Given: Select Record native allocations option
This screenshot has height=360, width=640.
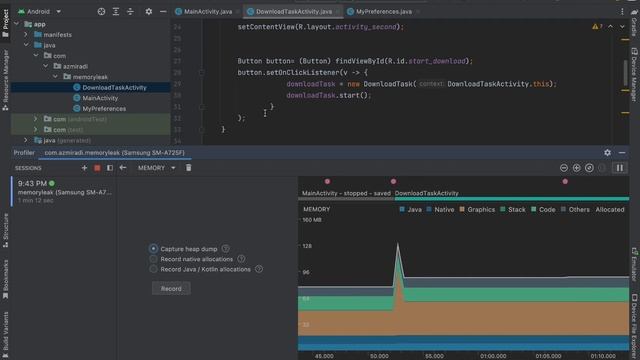Looking at the screenshot, I should click(x=153, y=259).
